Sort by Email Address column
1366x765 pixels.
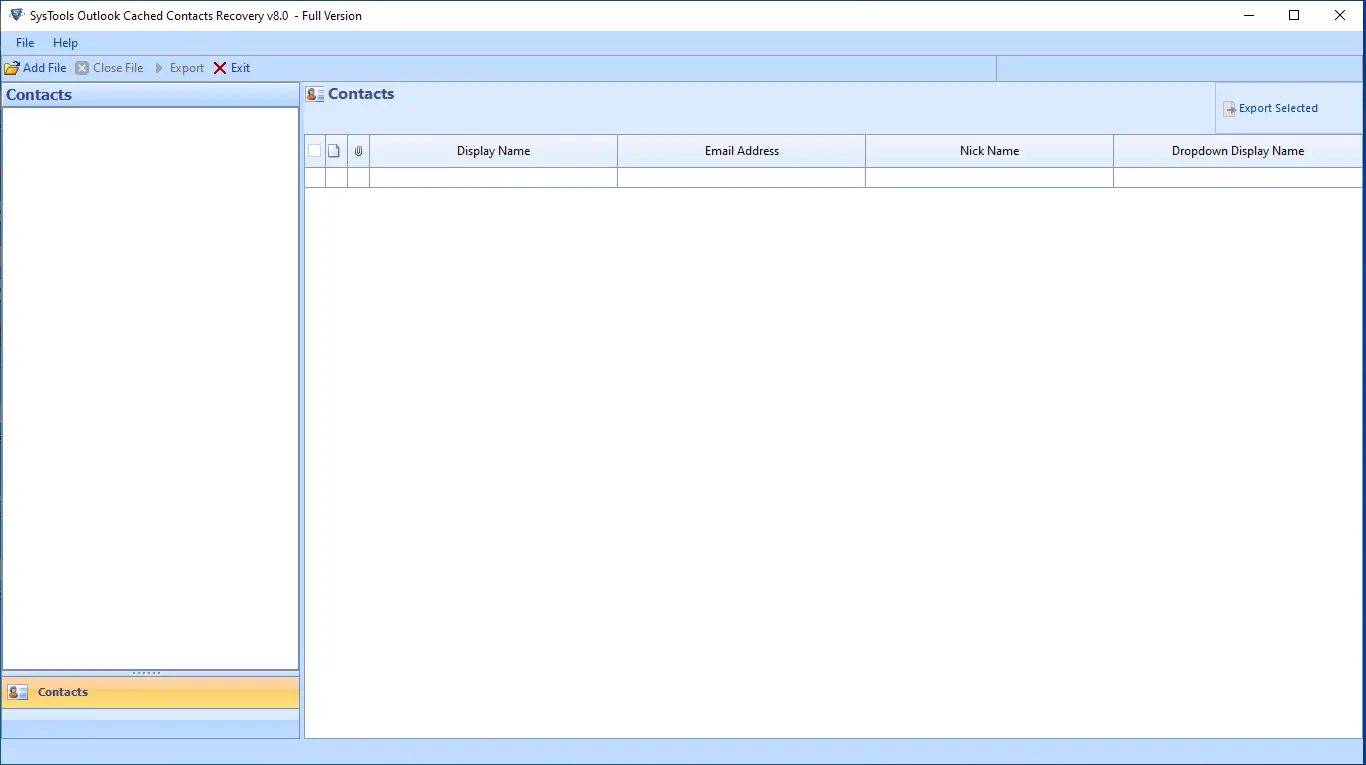742,151
